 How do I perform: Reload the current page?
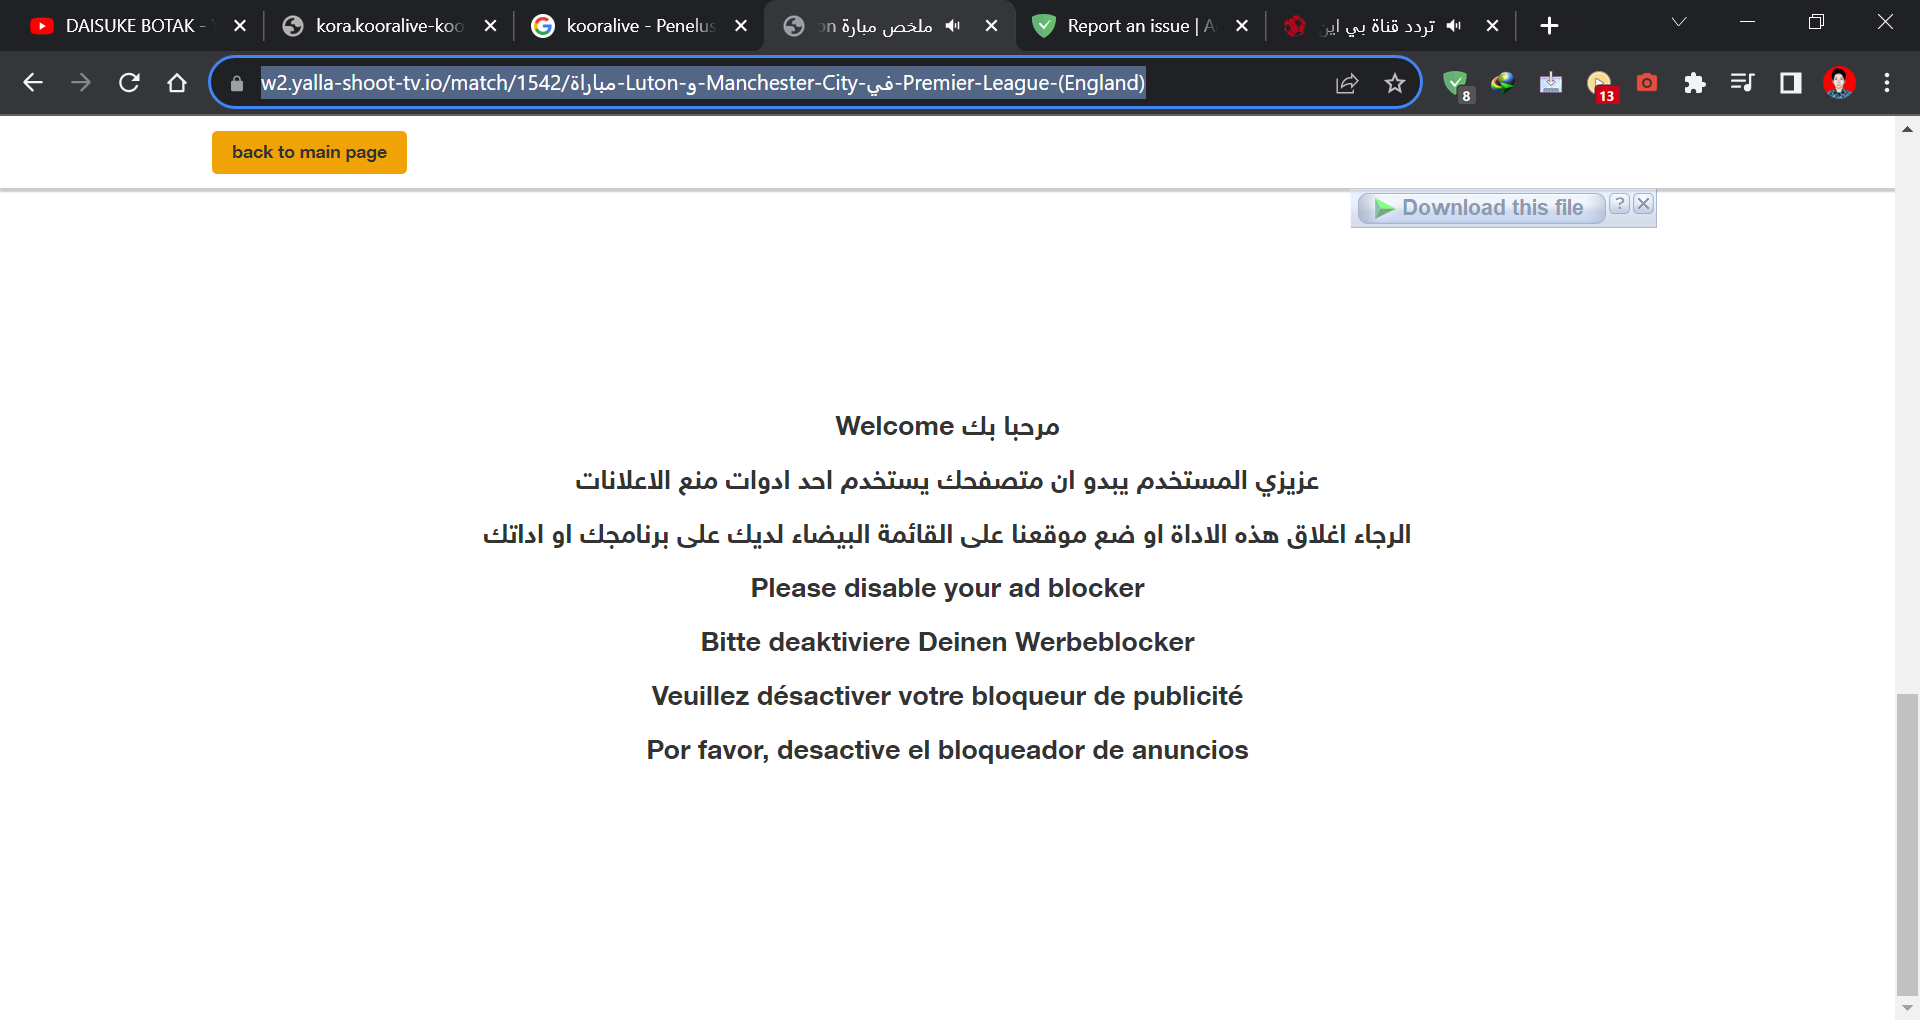[x=129, y=83]
